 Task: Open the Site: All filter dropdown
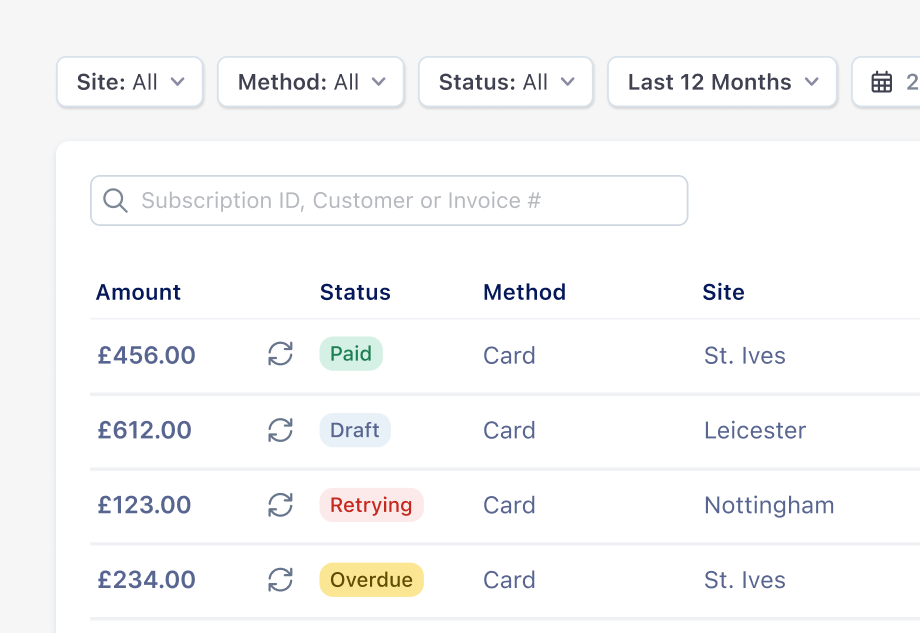129,82
